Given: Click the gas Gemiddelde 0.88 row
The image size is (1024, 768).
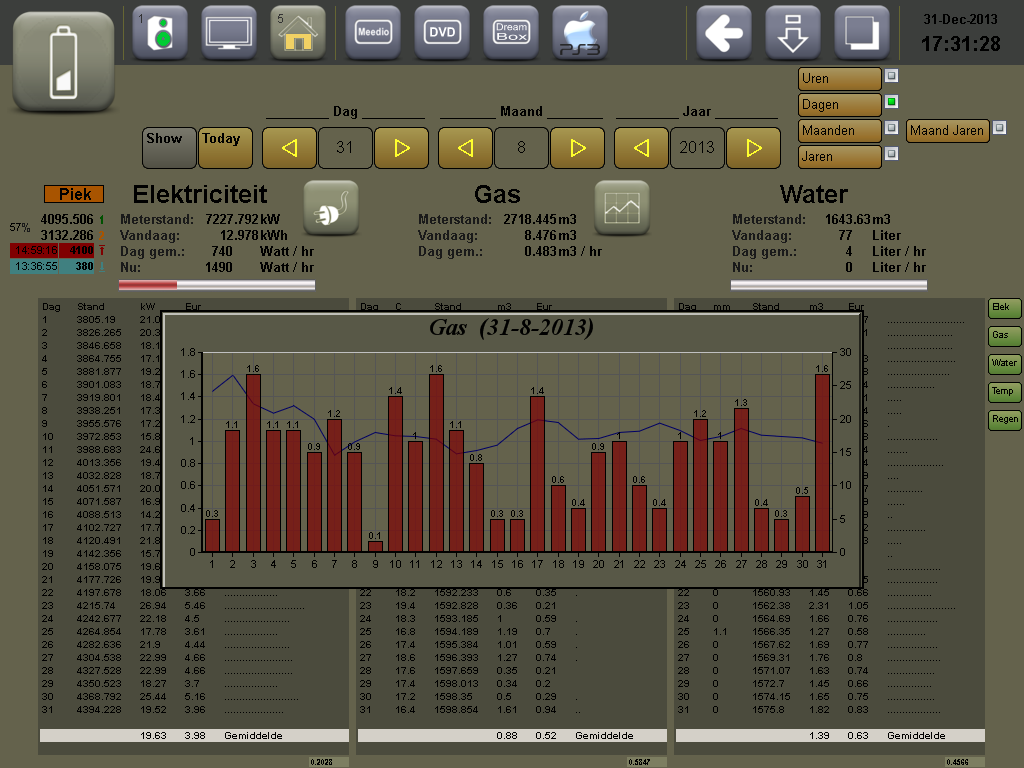Looking at the screenshot, I should [x=512, y=735].
